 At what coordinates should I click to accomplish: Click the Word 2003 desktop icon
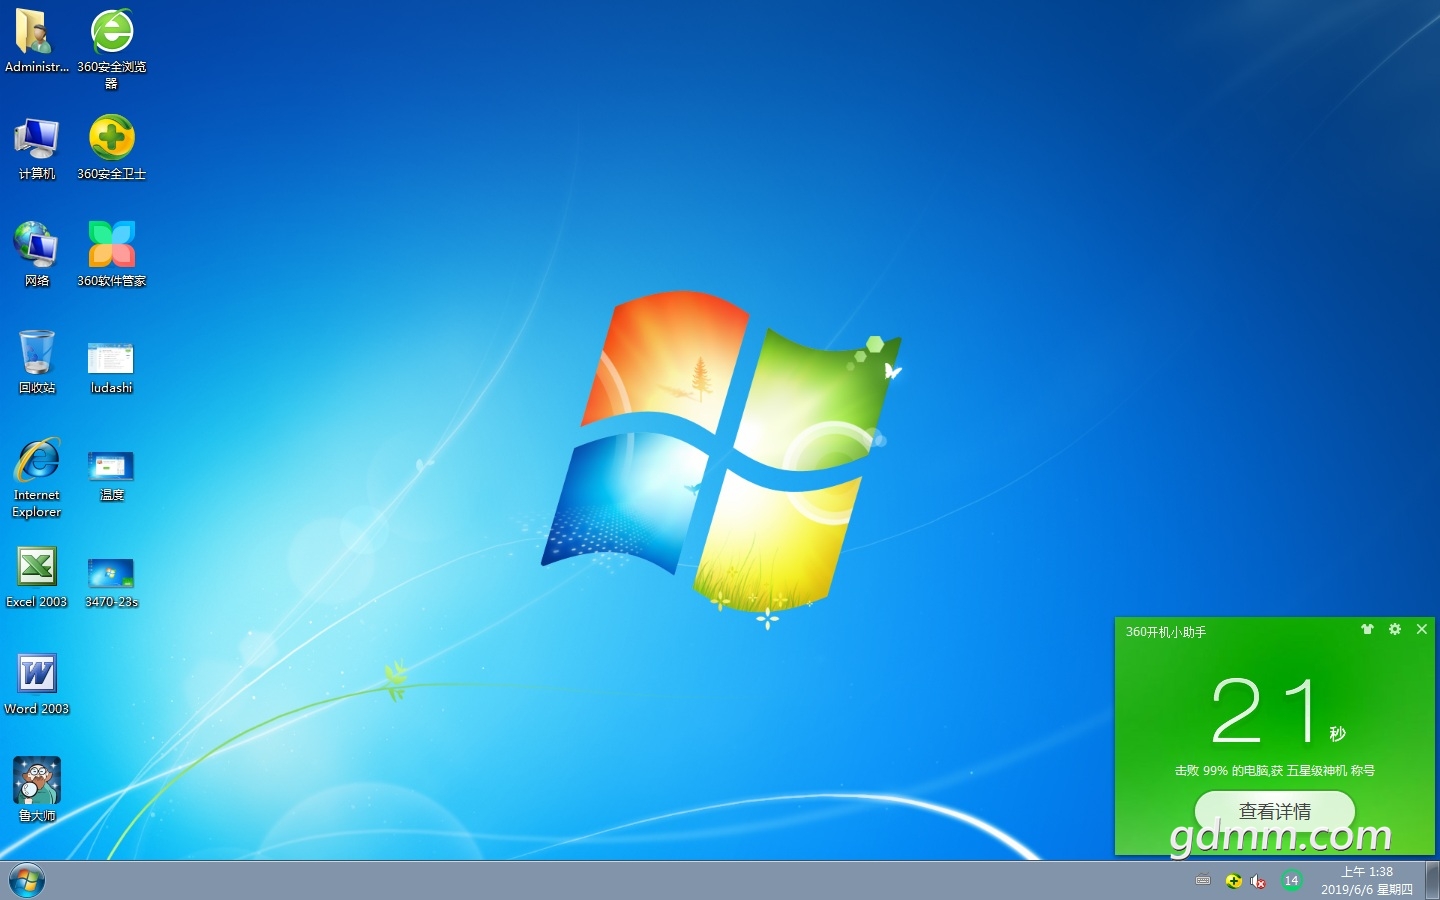[37, 674]
